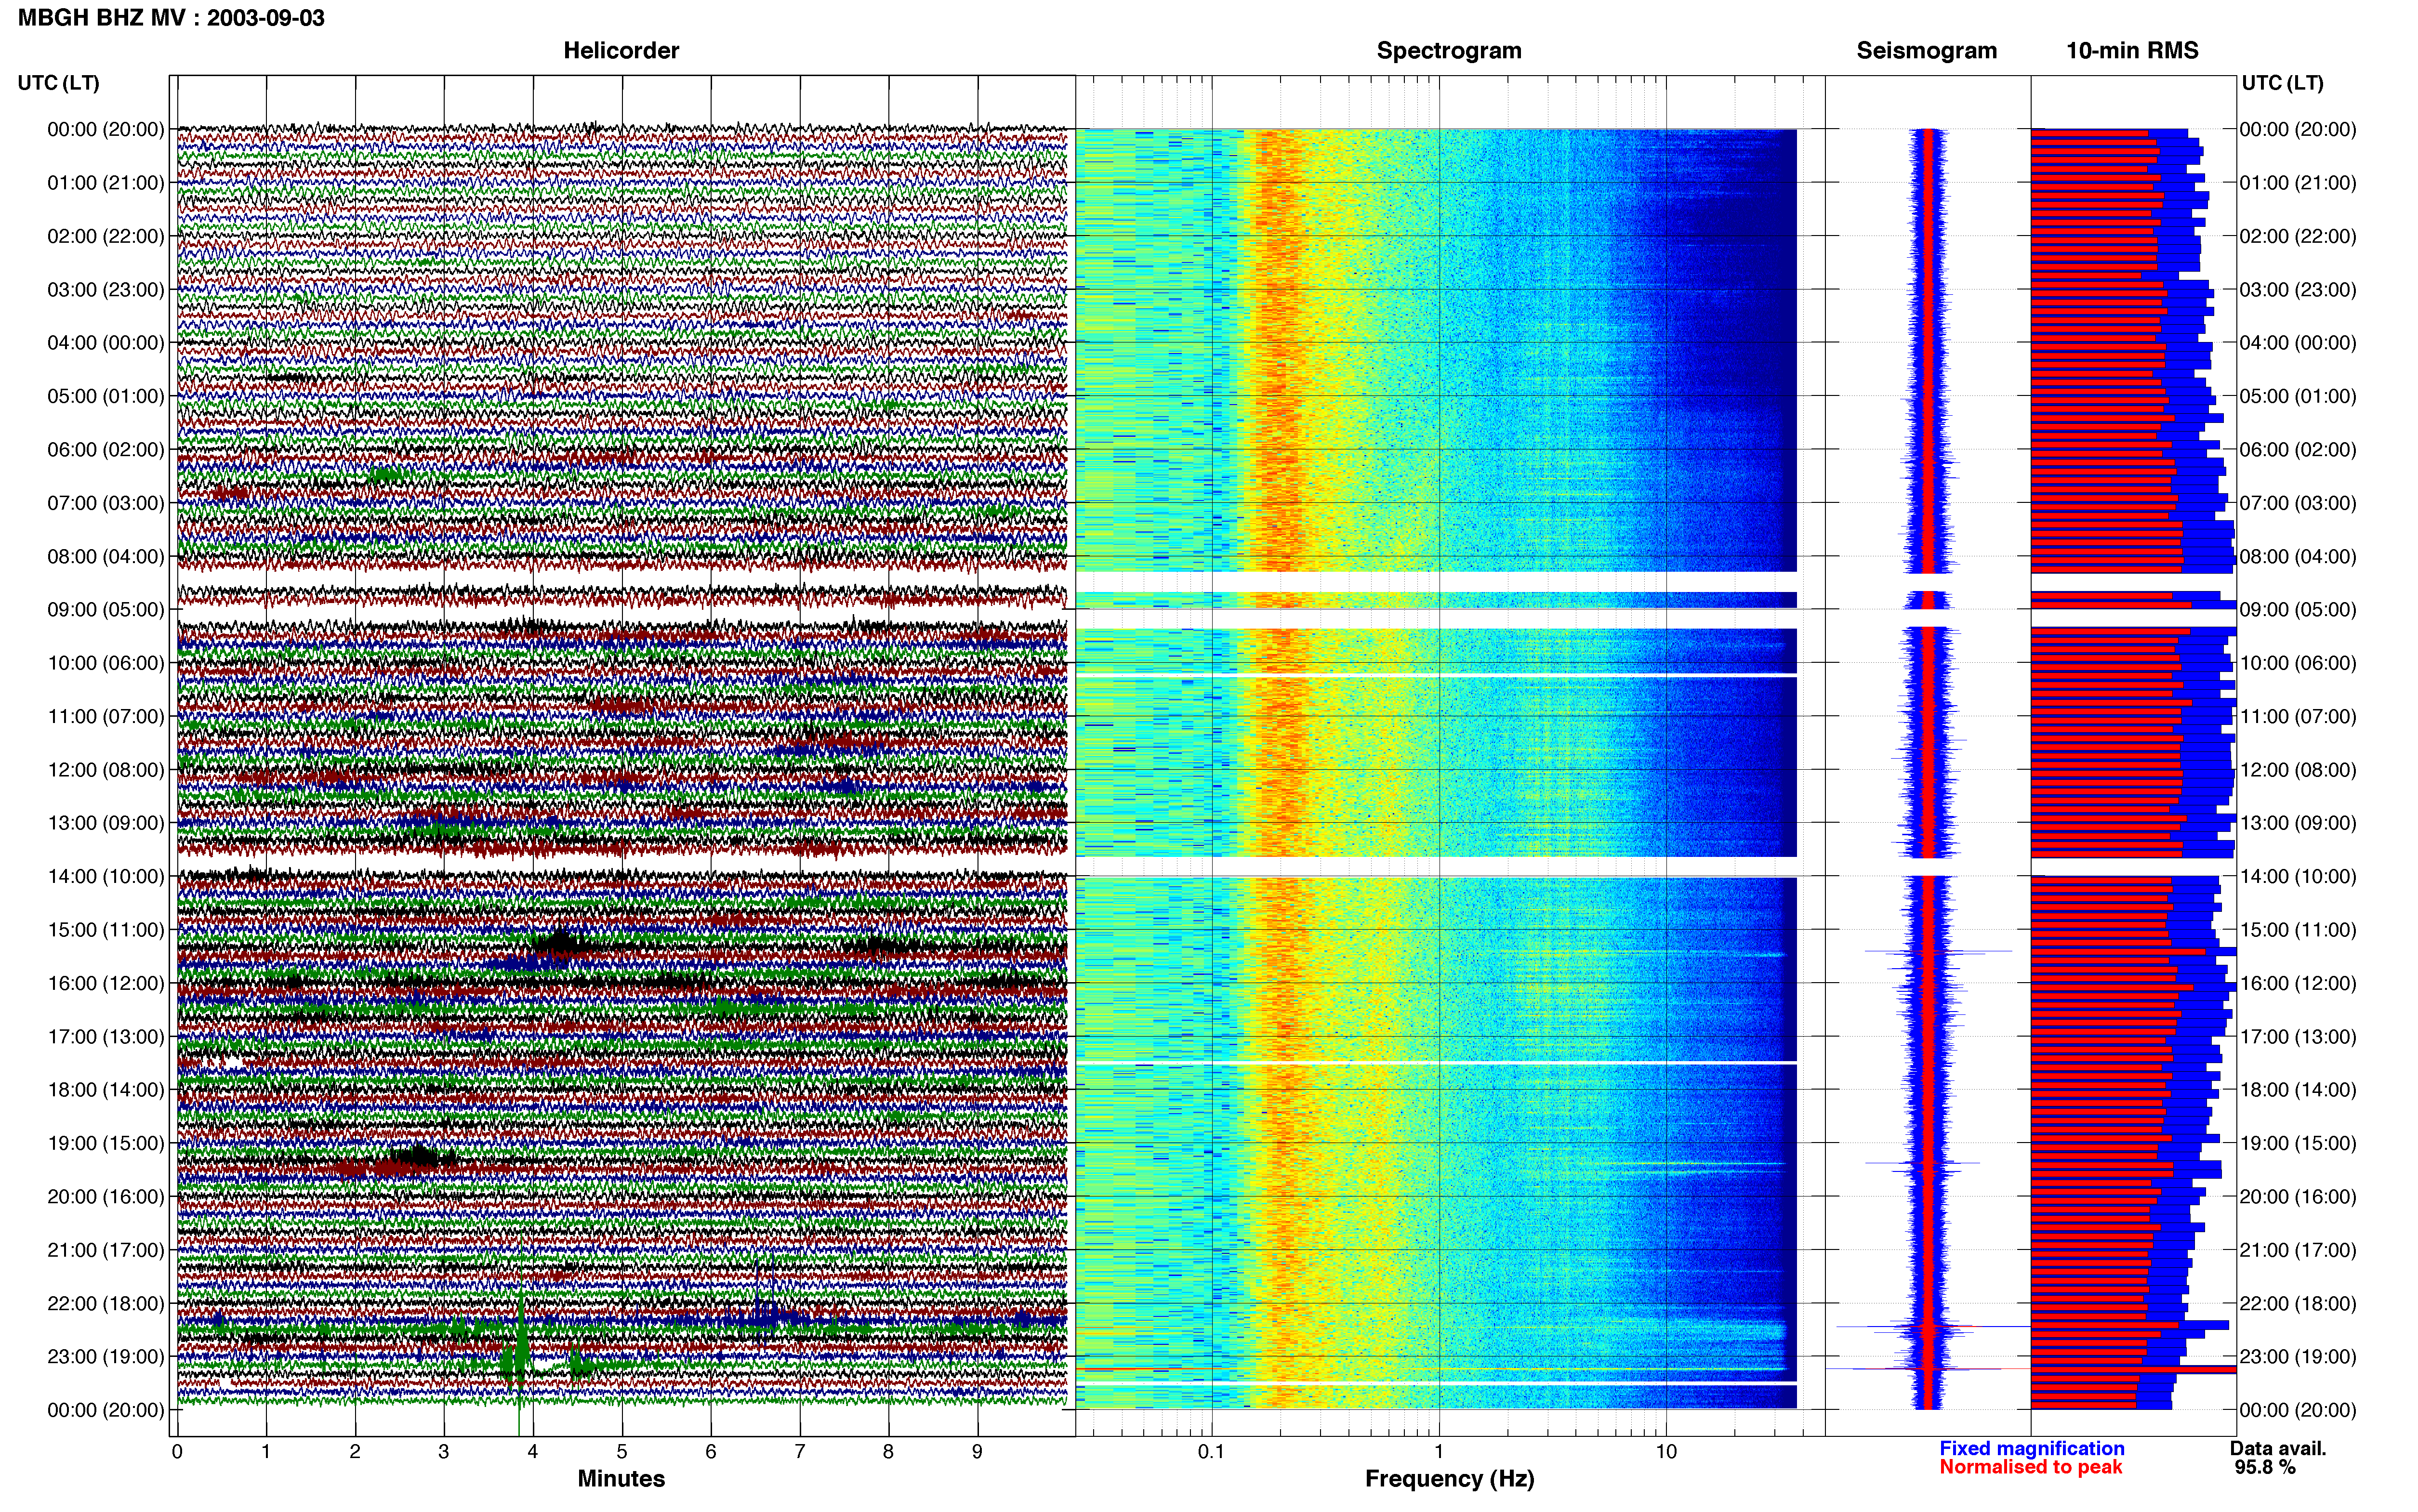Click right time label '08:00 (04:00)'
The width and height of the screenshot is (2418, 1512).
[x=2298, y=556]
